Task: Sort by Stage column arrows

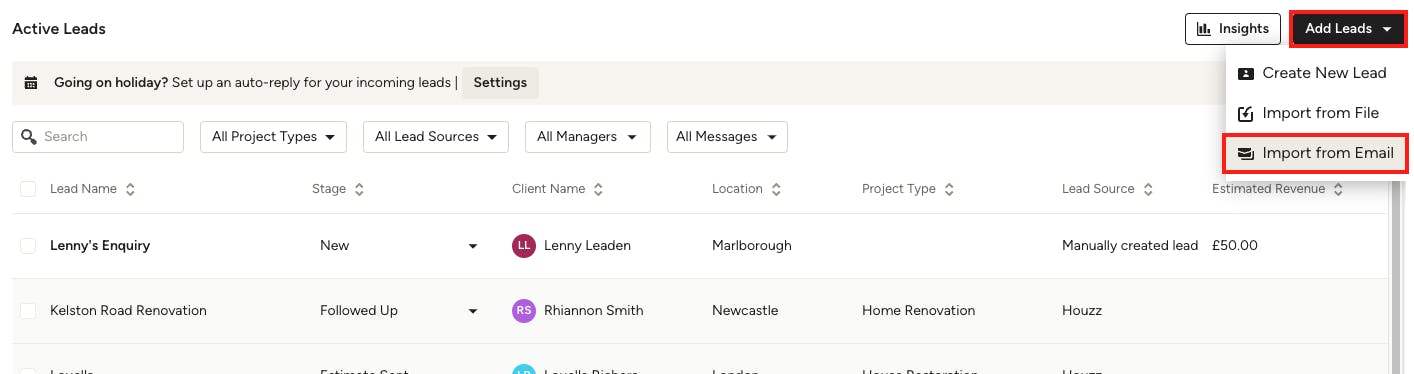Action: (359, 189)
